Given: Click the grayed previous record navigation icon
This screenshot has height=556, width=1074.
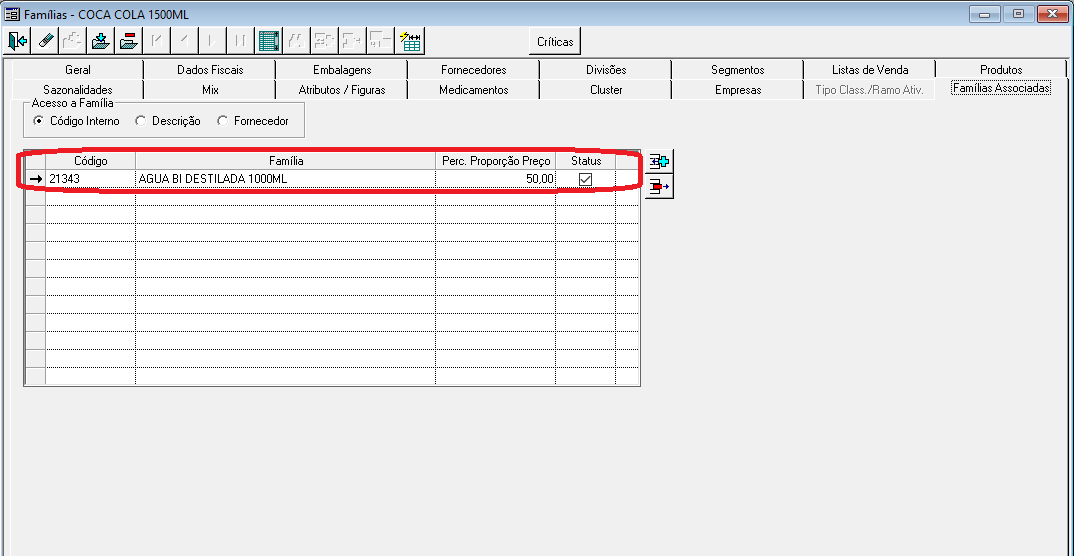Looking at the screenshot, I should [x=185, y=41].
